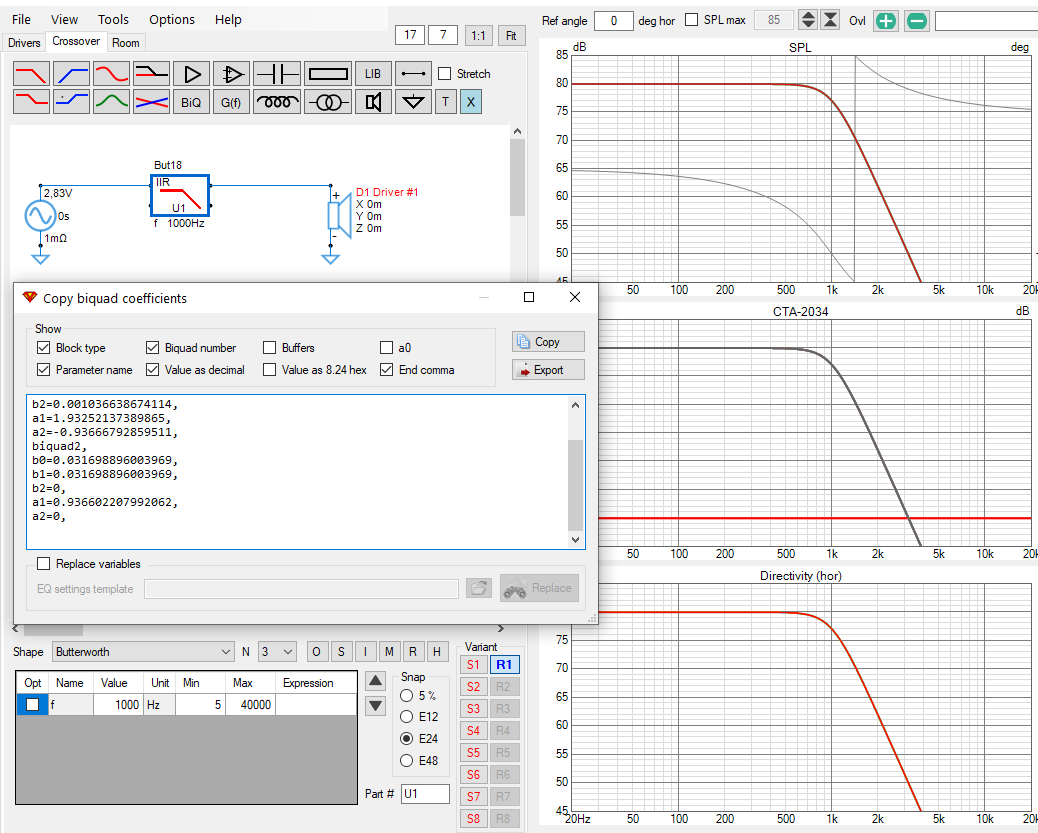This screenshot has height=833, width=1038.
Task: Add a G(f) transfer function block
Action: (x=231, y=102)
